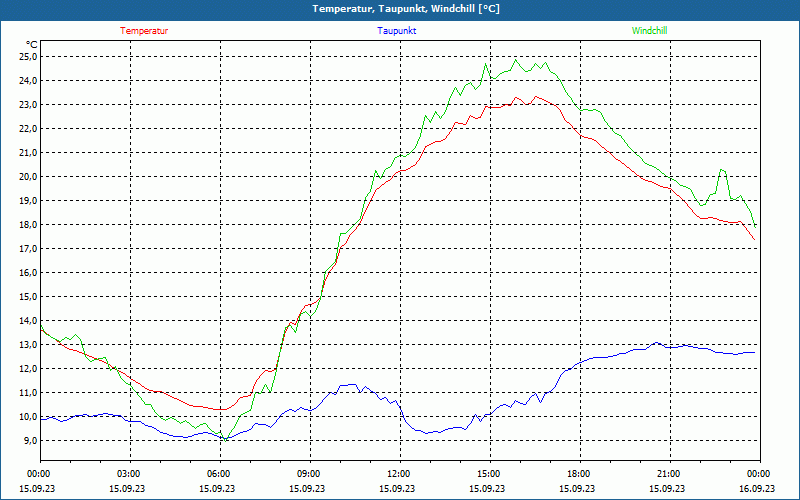Click the blue Taupunkt legend label
Viewport: 800px width, 500px height.
click(x=396, y=31)
